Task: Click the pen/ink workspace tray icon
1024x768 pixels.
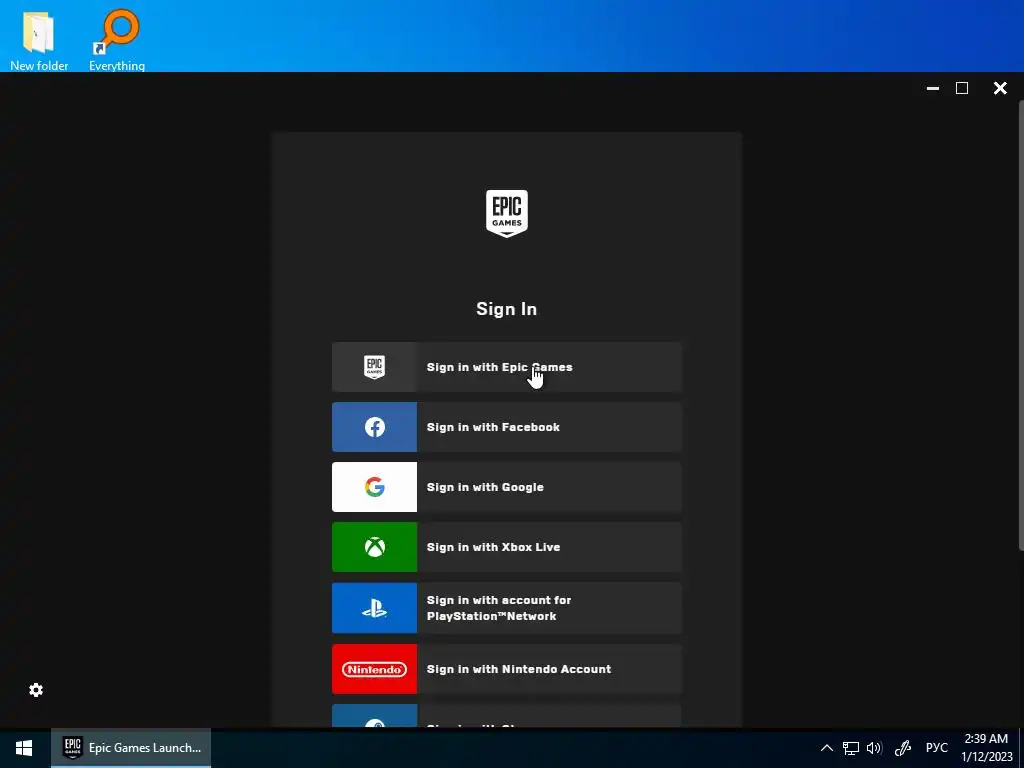Action: point(903,748)
